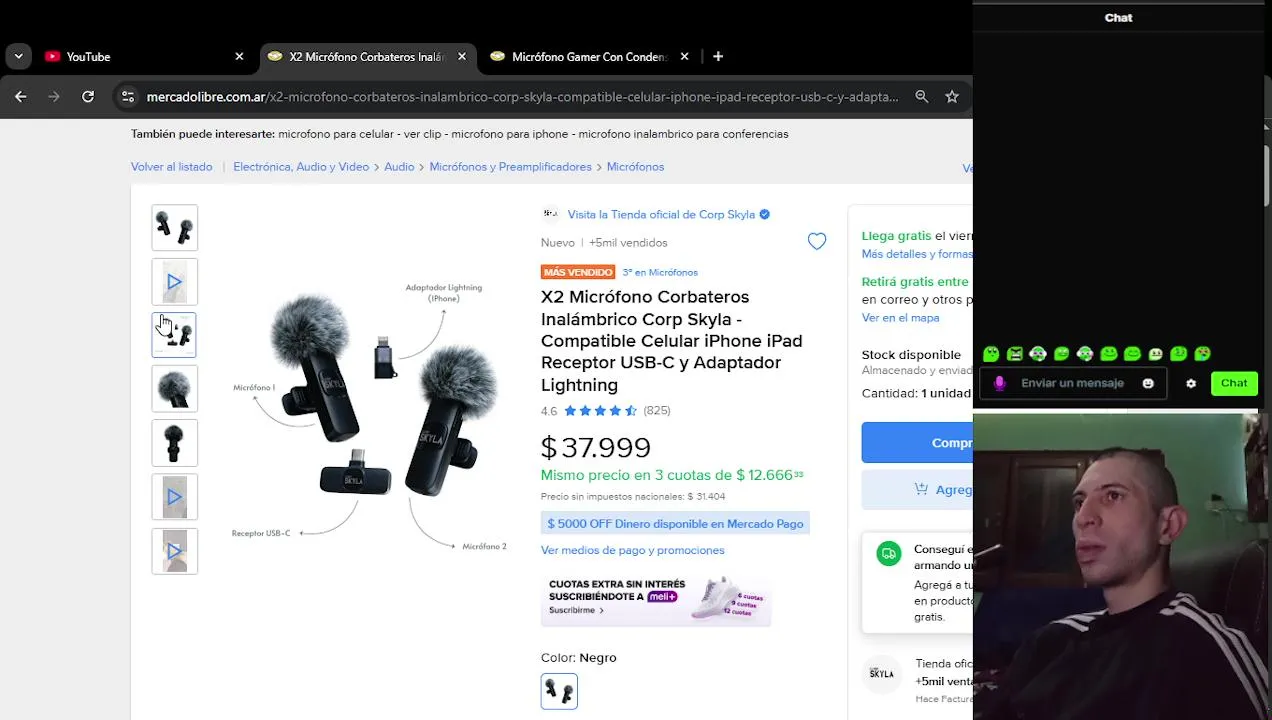Viewport: 1272px width, 720px height.
Task: Bookmark page with the star icon
Action: pos(952,97)
